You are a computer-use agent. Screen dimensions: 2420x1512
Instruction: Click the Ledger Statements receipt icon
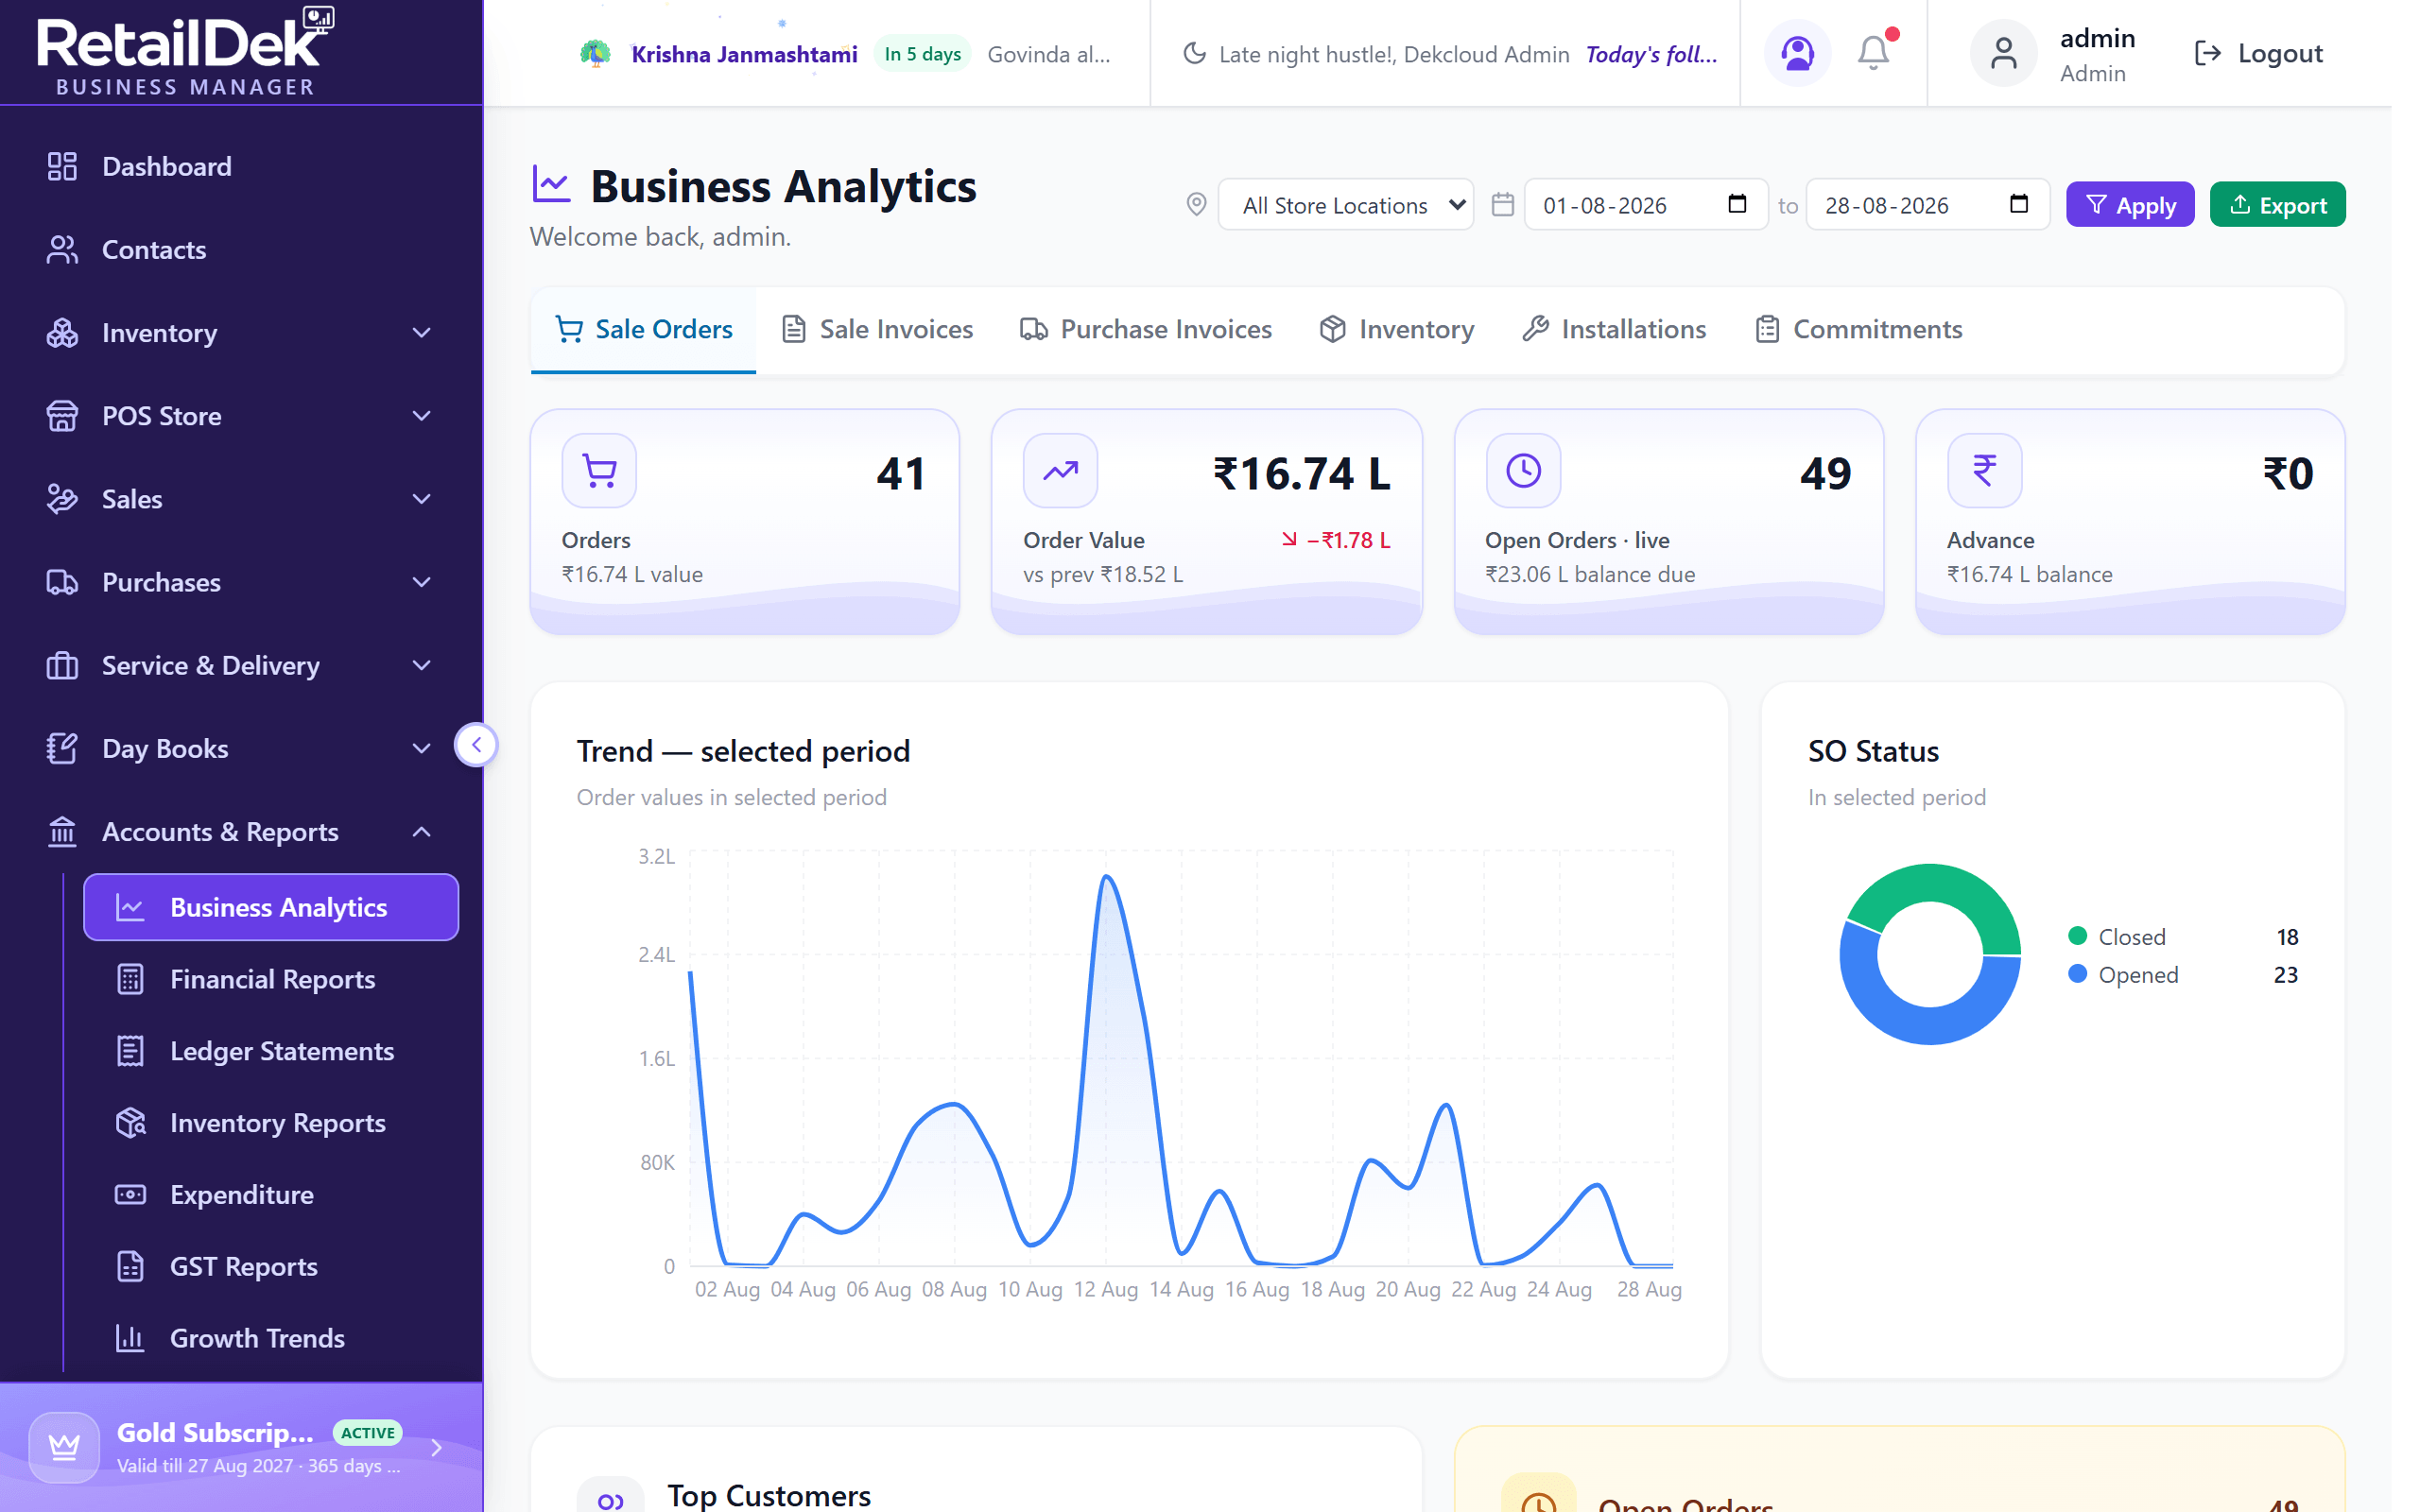(130, 1051)
